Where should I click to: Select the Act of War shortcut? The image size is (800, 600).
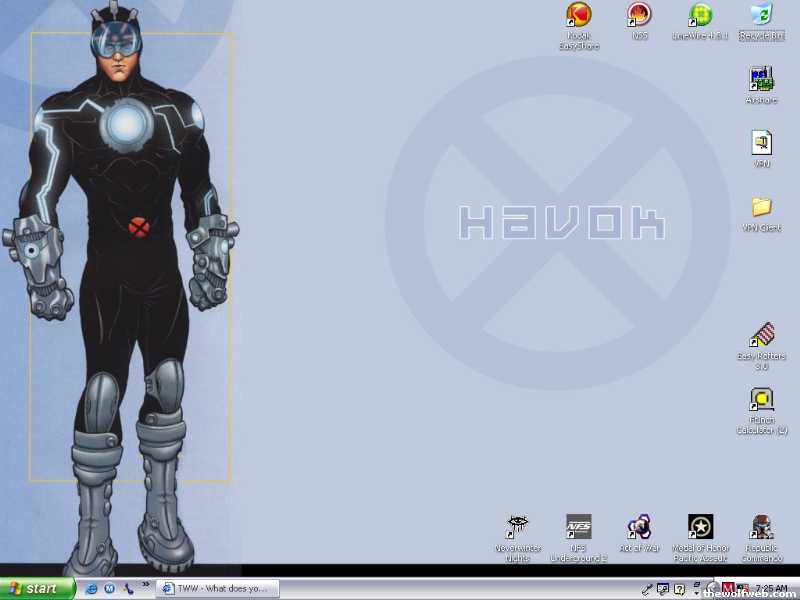pyautogui.click(x=639, y=527)
